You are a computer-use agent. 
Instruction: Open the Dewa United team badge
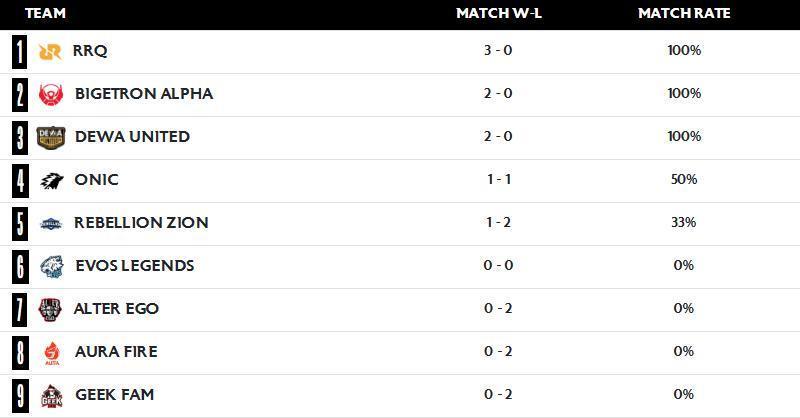pyautogui.click(x=51, y=137)
